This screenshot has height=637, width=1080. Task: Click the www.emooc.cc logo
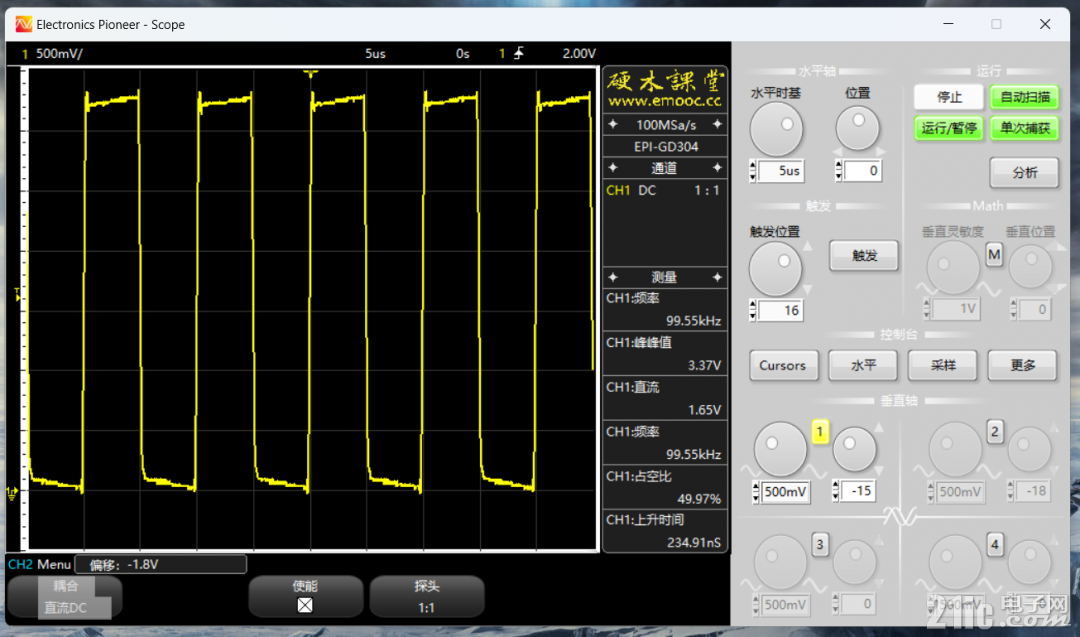(664, 89)
